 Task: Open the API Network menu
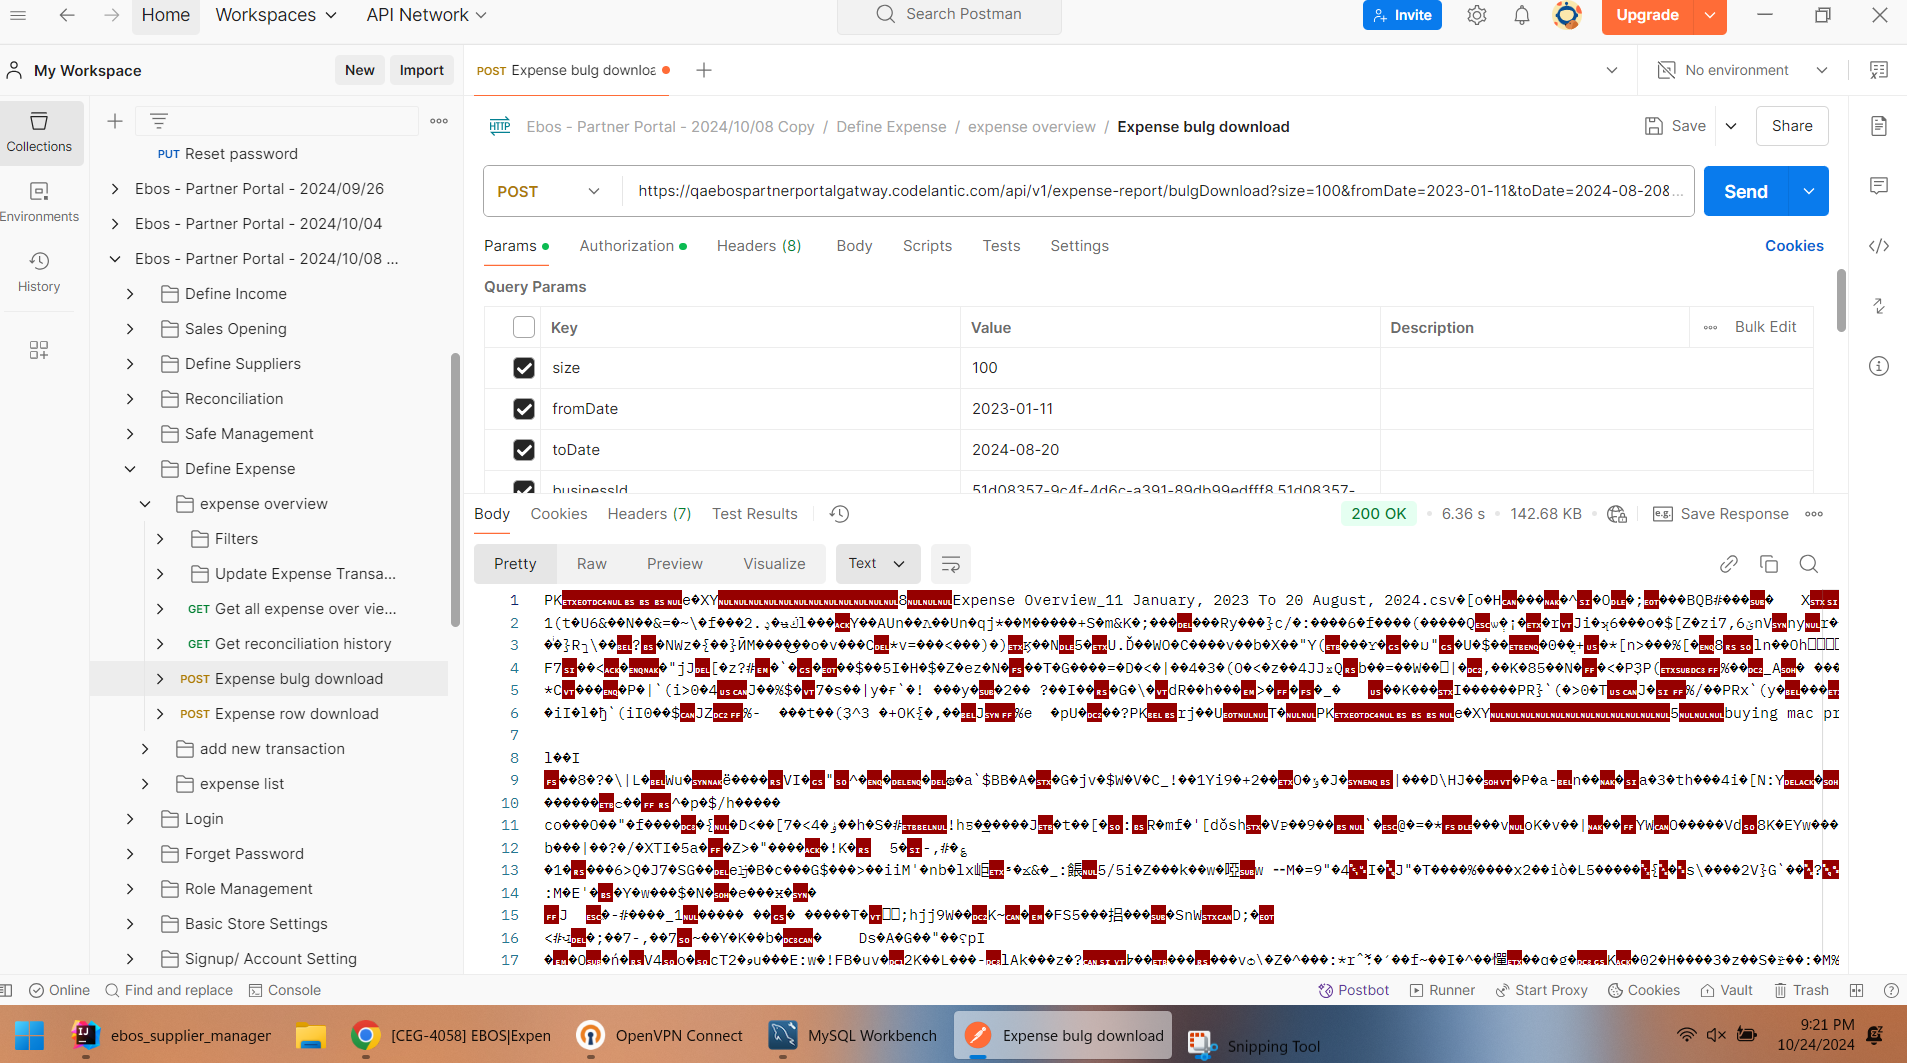pos(427,15)
